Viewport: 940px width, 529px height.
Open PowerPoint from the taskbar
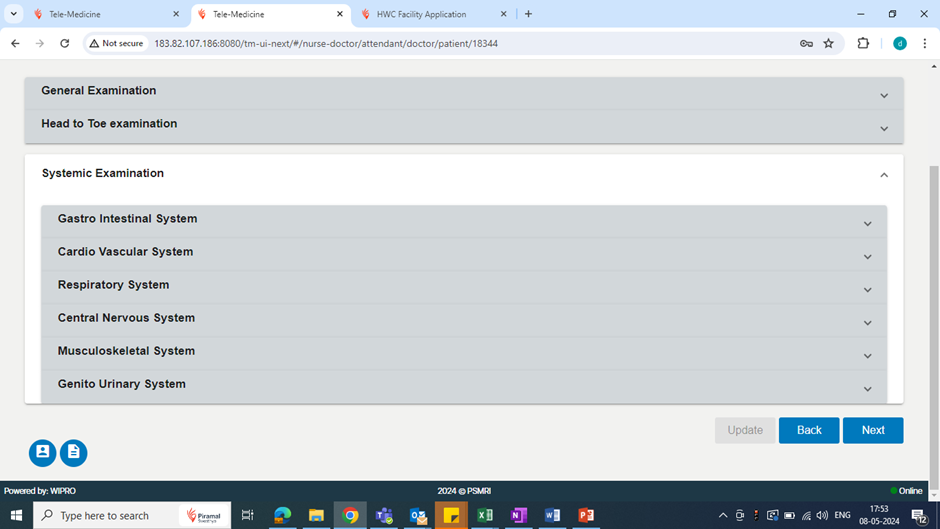tap(586, 515)
